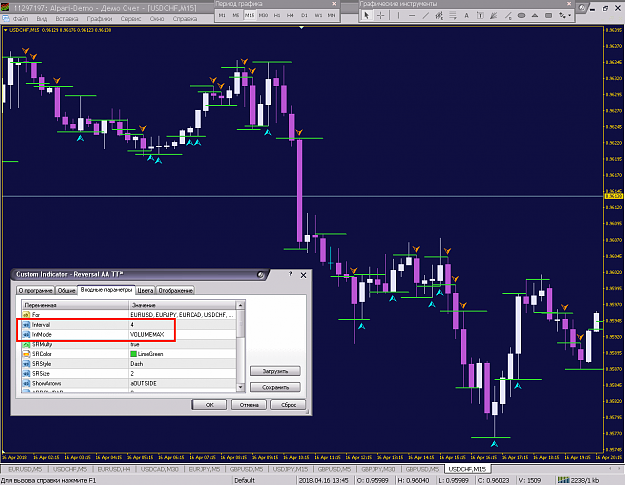
Task: Open the Сервис menu
Action: coord(131,19)
